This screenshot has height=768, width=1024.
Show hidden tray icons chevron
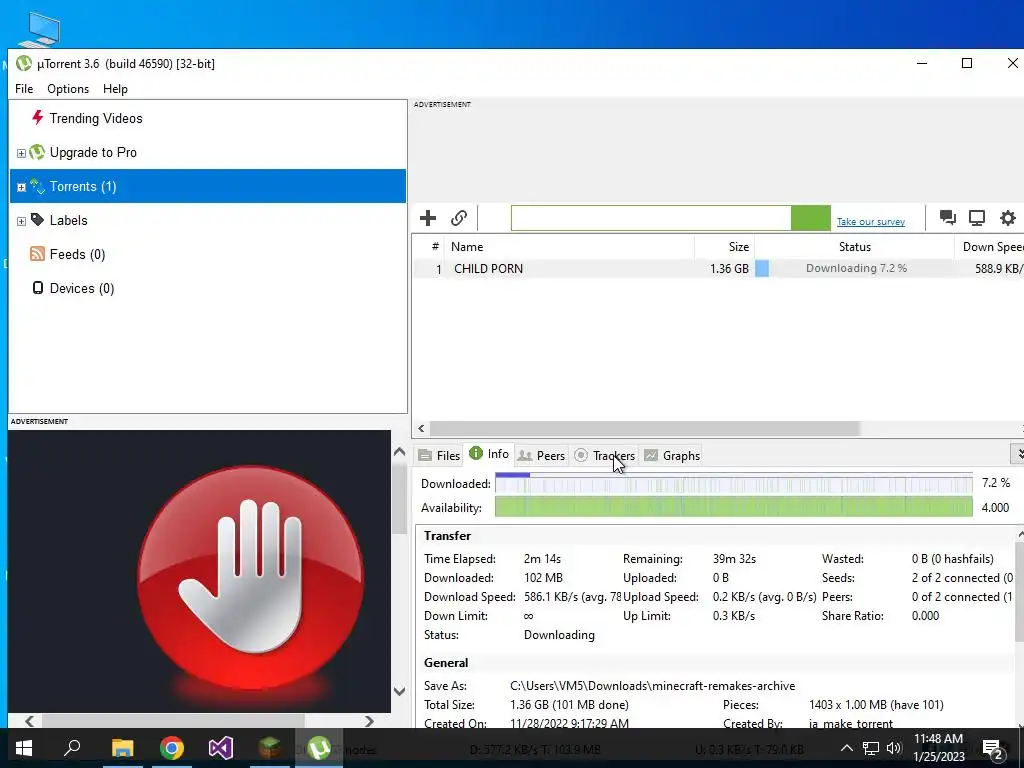pos(846,748)
